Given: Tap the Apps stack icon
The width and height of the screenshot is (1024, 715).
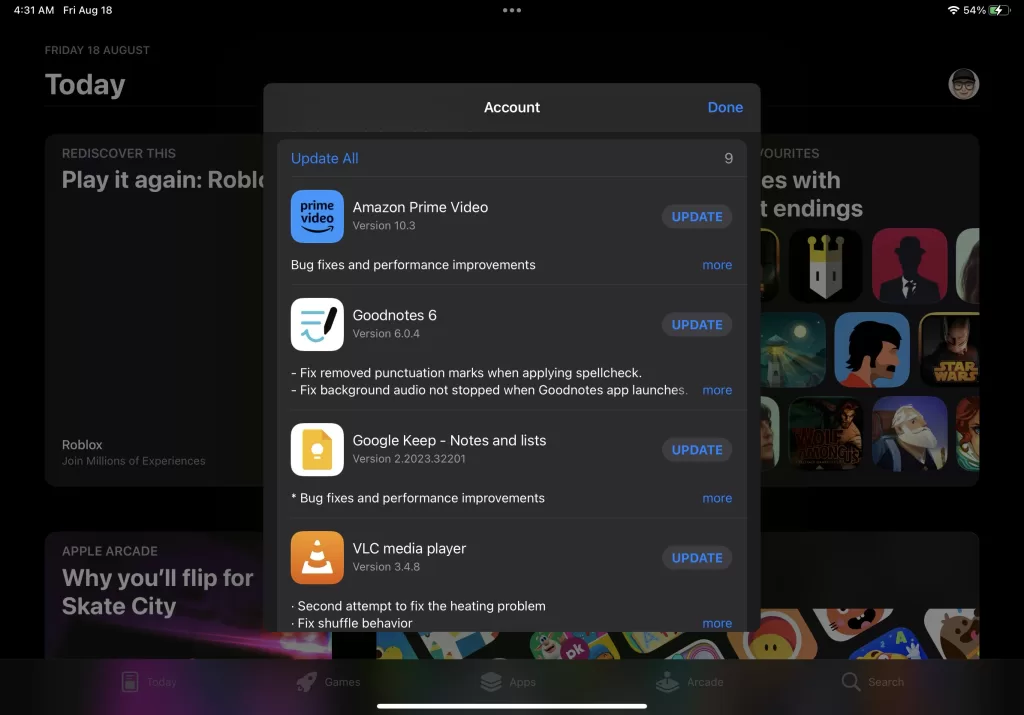Looking at the screenshot, I should [x=491, y=682].
